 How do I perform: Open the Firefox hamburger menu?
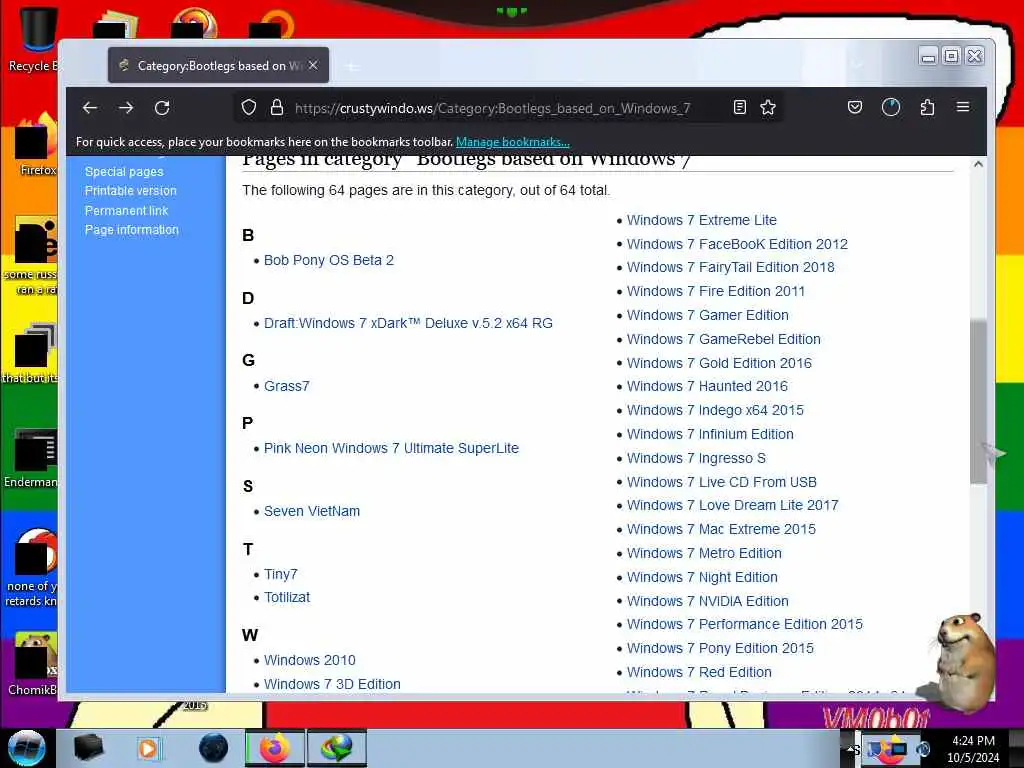[x=963, y=107]
